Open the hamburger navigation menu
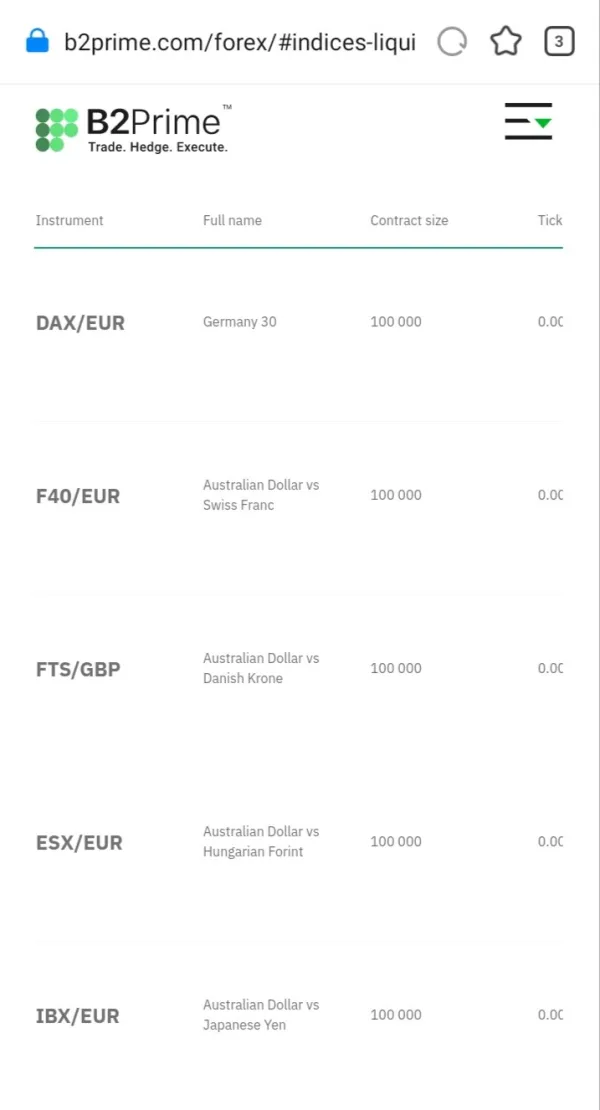The image size is (600, 1110). (x=528, y=122)
